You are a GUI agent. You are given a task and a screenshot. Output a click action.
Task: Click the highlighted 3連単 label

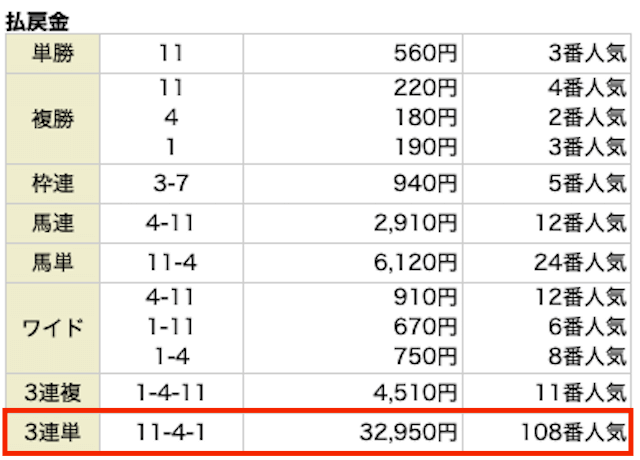[x=52, y=433]
